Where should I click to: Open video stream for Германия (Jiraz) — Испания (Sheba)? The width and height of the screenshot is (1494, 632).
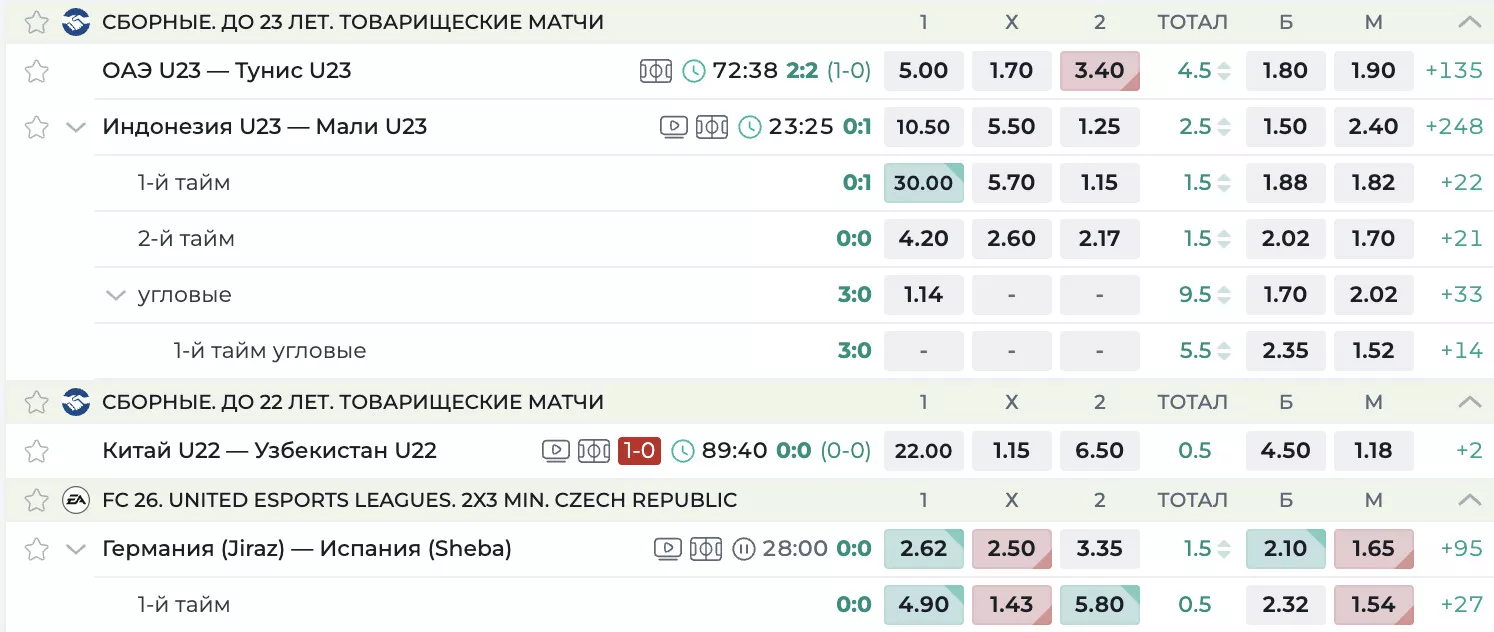(x=668, y=549)
